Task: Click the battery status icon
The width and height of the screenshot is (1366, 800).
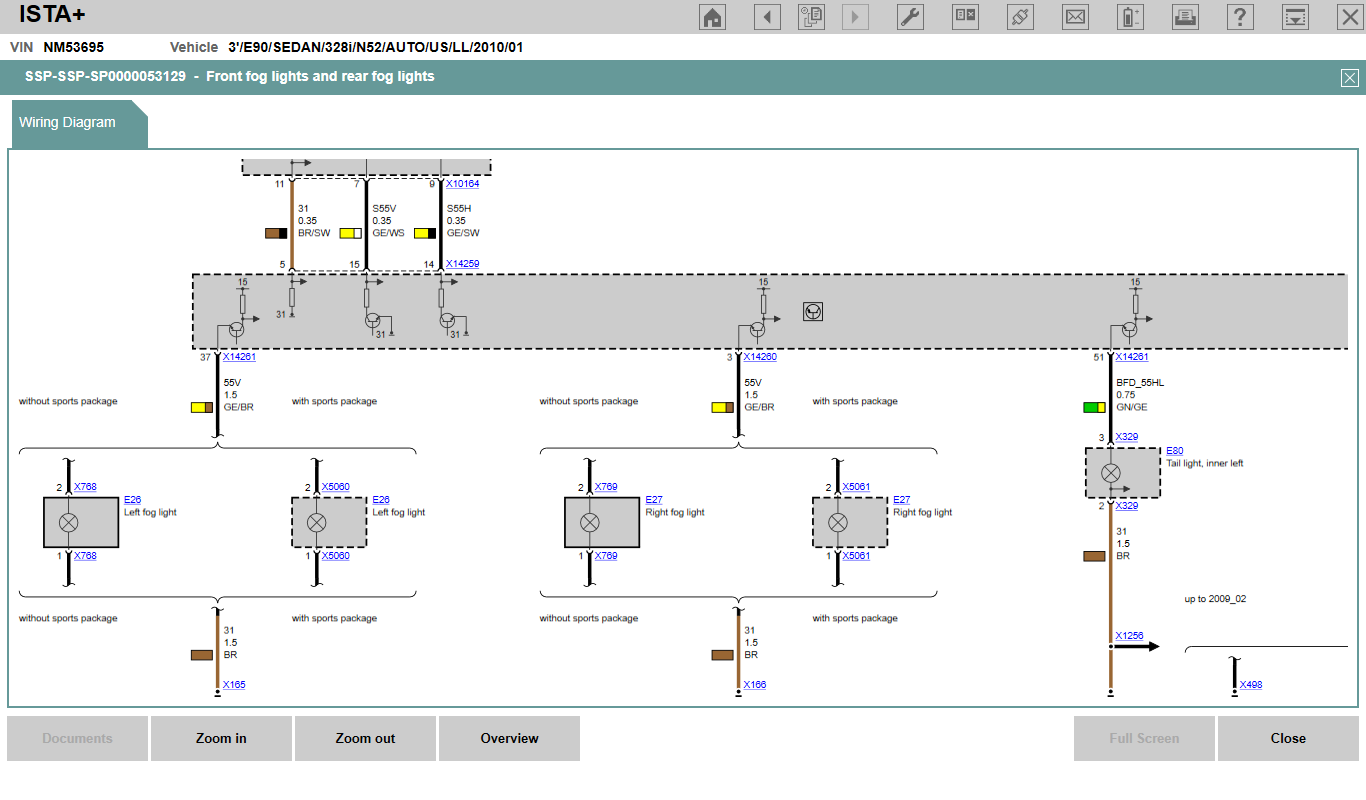Action: (x=1130, y=17)
